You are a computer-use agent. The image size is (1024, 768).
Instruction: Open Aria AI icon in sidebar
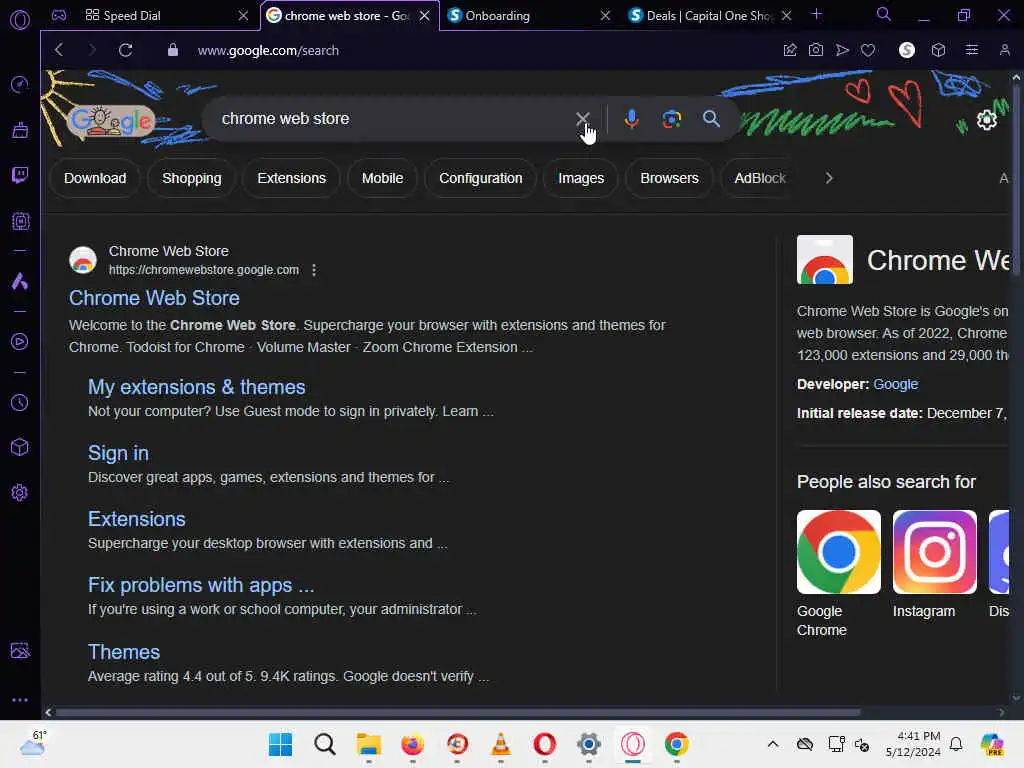pyautogui.click(x=20, y=281)
